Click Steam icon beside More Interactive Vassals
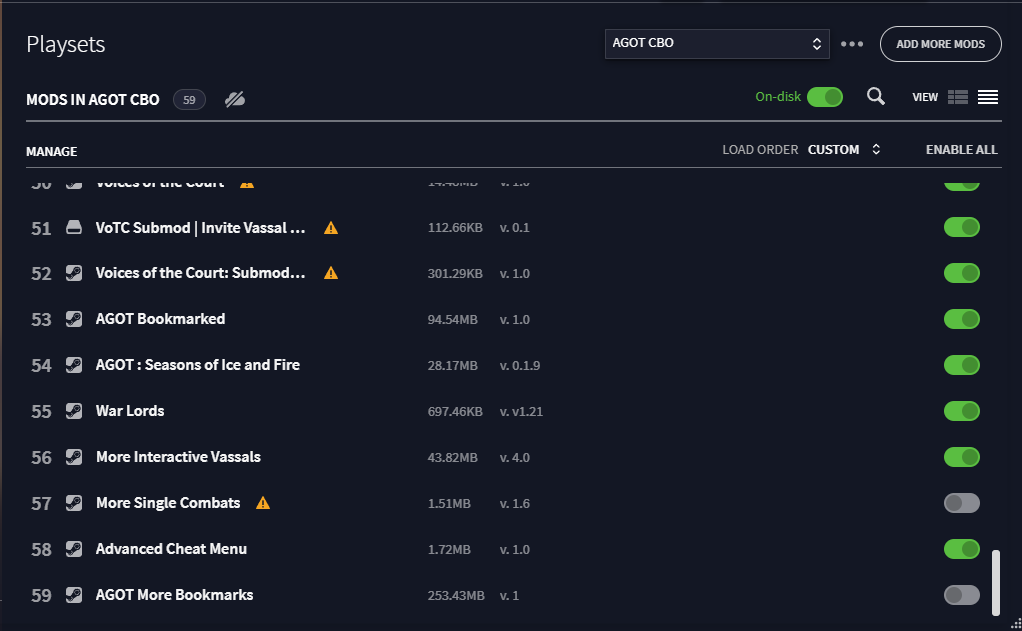 pos(74,457)
